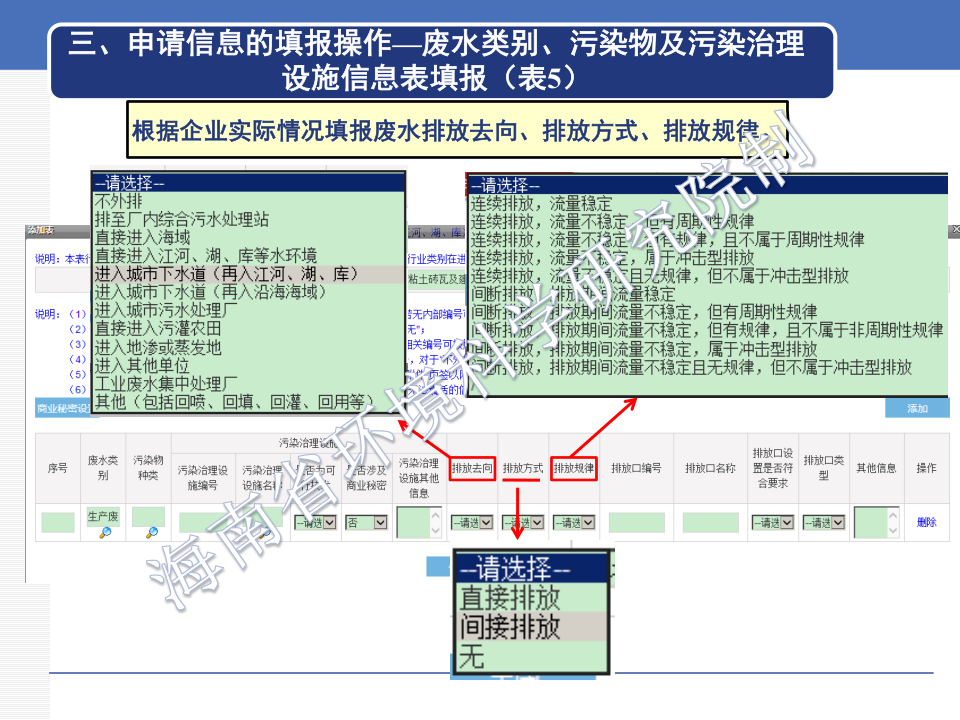Choose 间接排放 in the discharge mode list
The width and height of the screenshot is (960, 720).
[x=533, y=626]
